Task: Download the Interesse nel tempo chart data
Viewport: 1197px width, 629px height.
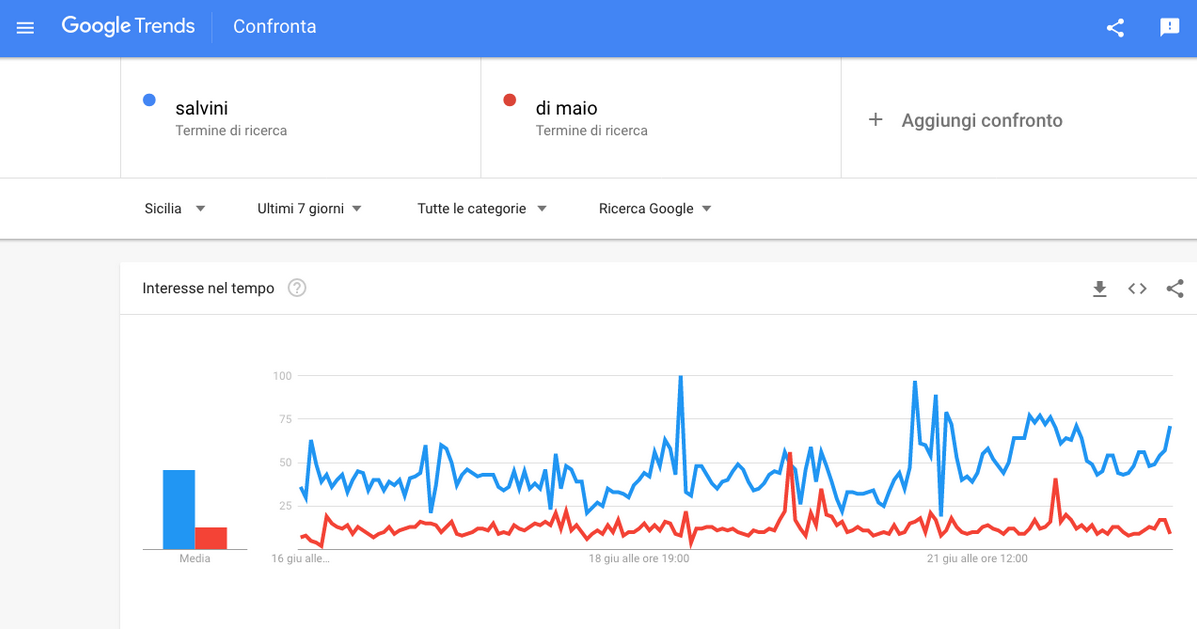Action: [x=1099, y=289]
